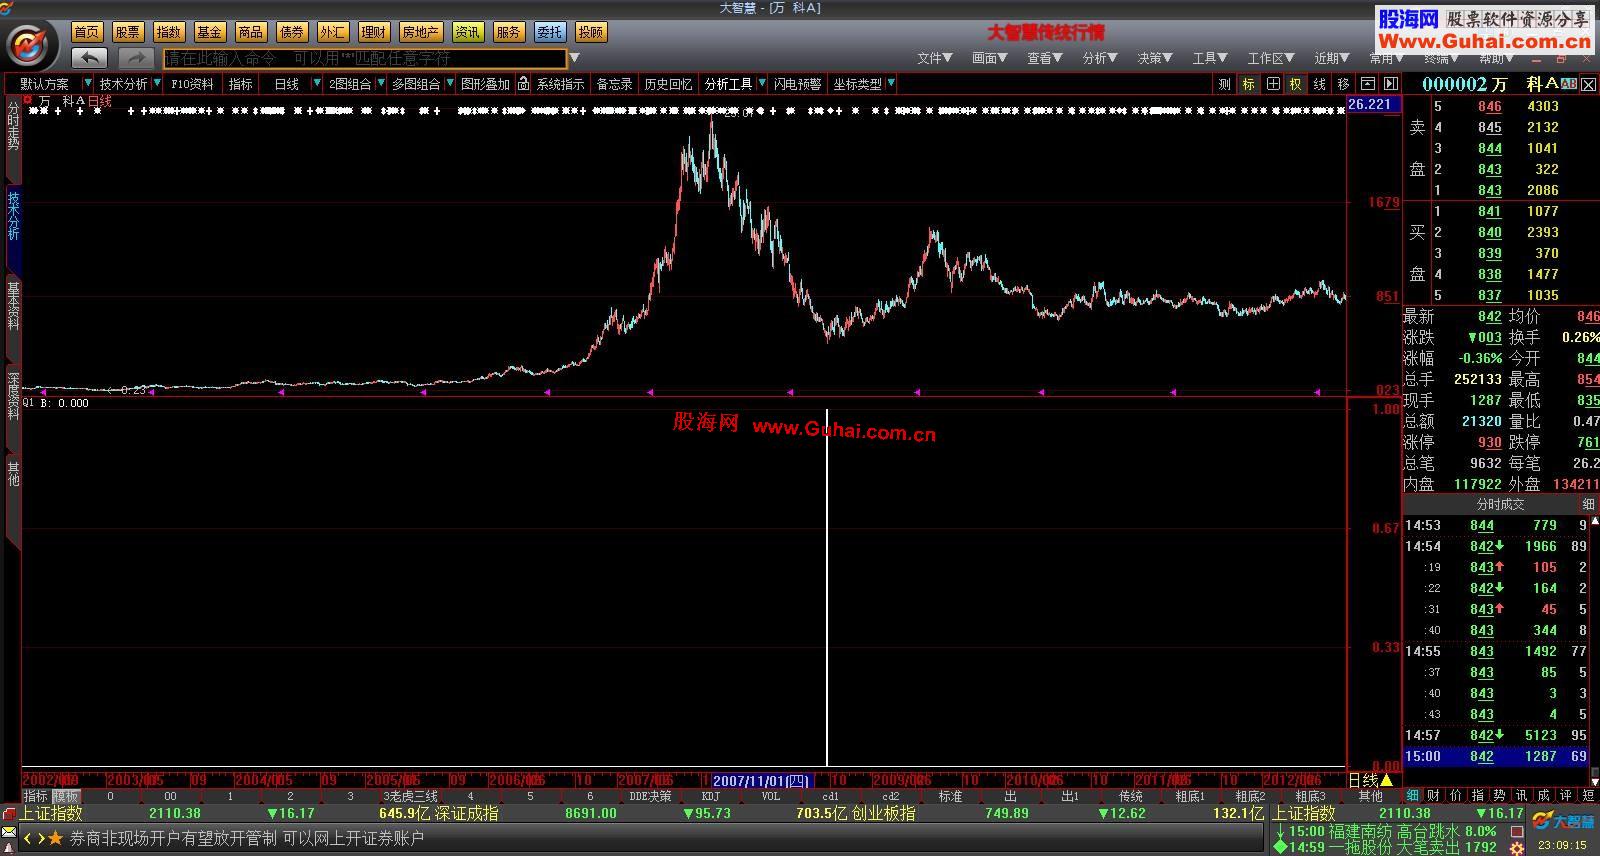1600x856 pixels.
Task: Click the F10资料 toolbar item
Action: point(192,84)
